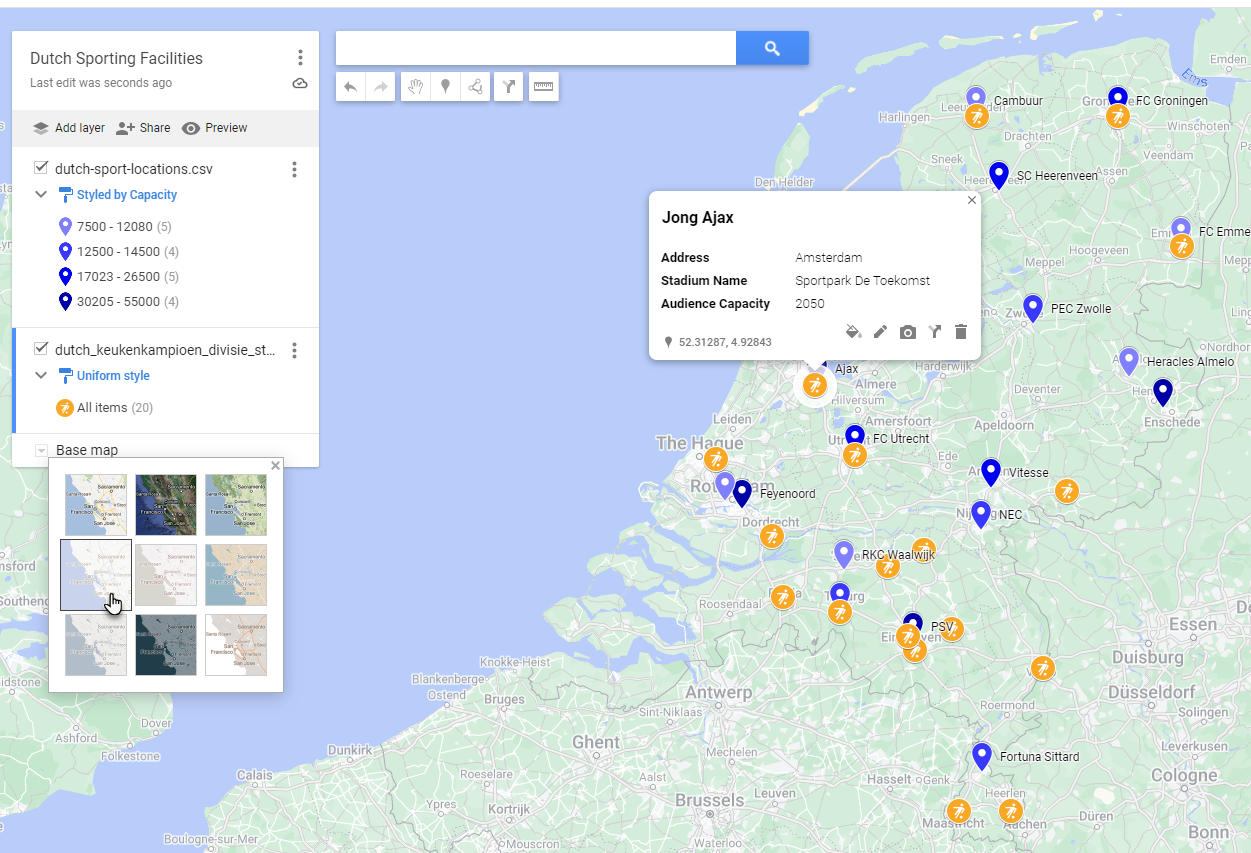The height and width of the screenshot is (853, 1251).
Task: Choose the Dark landmass base map thumbnail
Action: 166,645
